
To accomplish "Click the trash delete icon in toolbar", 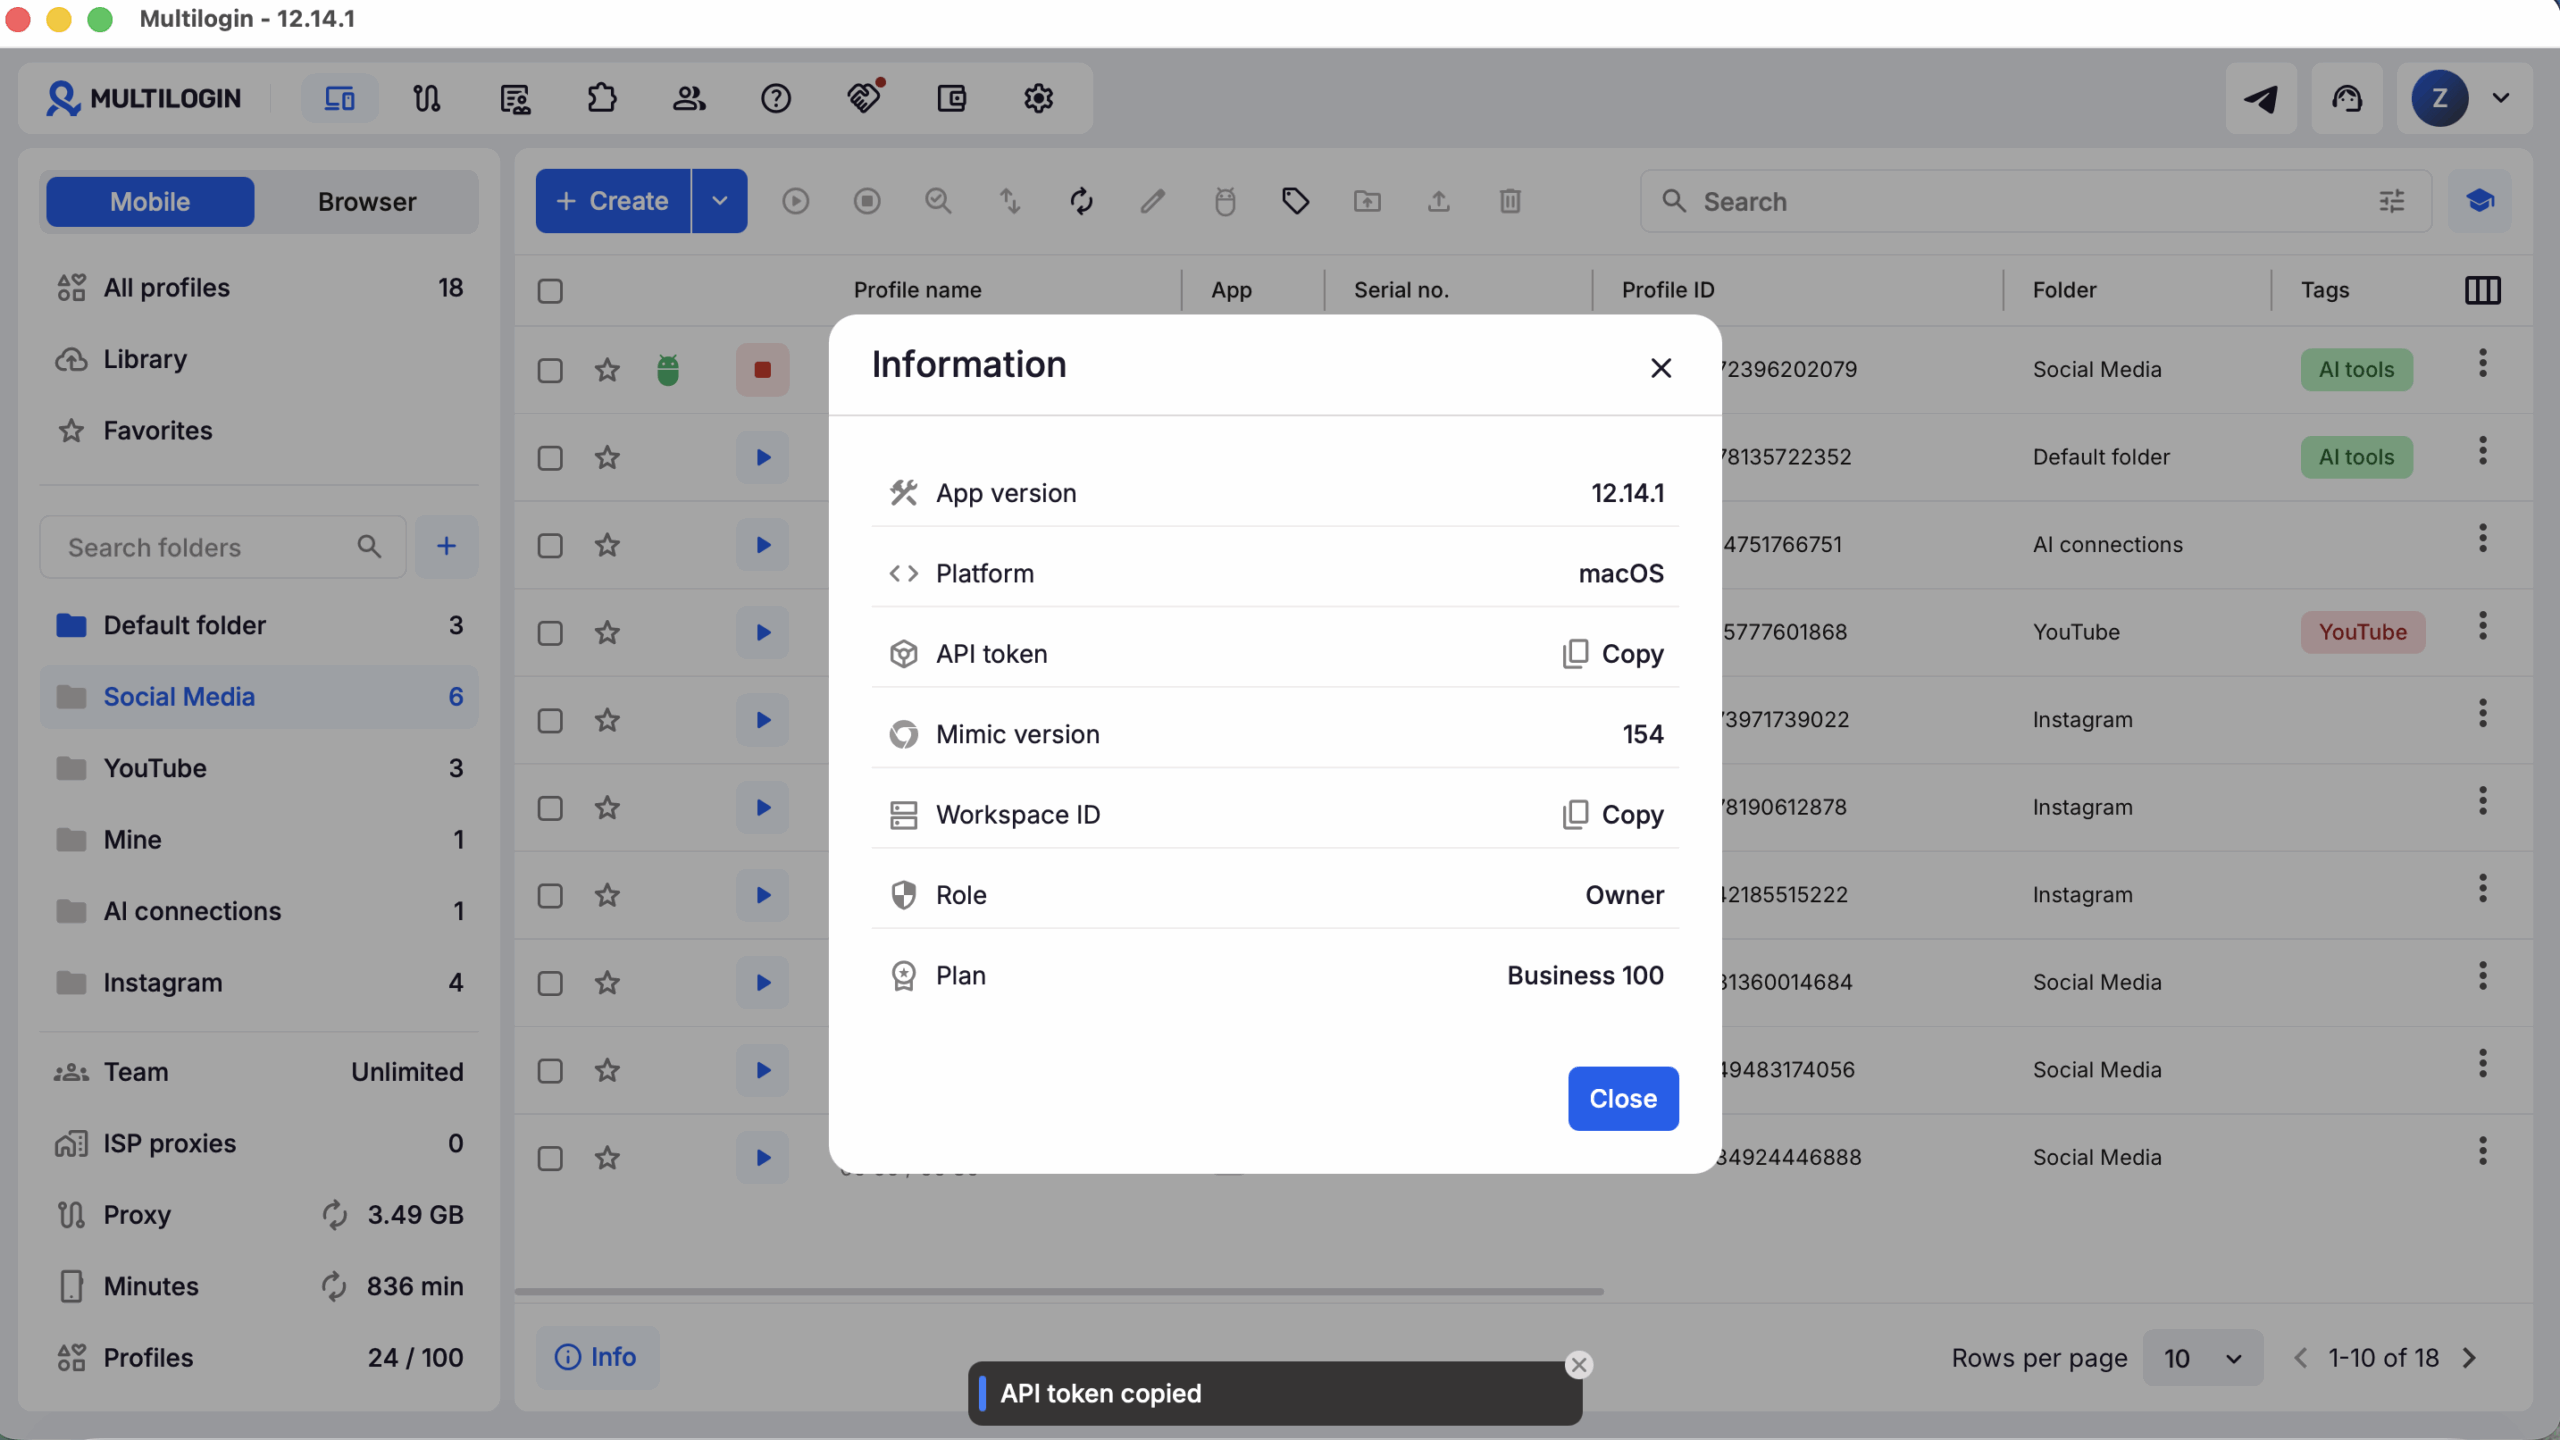I will (1510, 201).
